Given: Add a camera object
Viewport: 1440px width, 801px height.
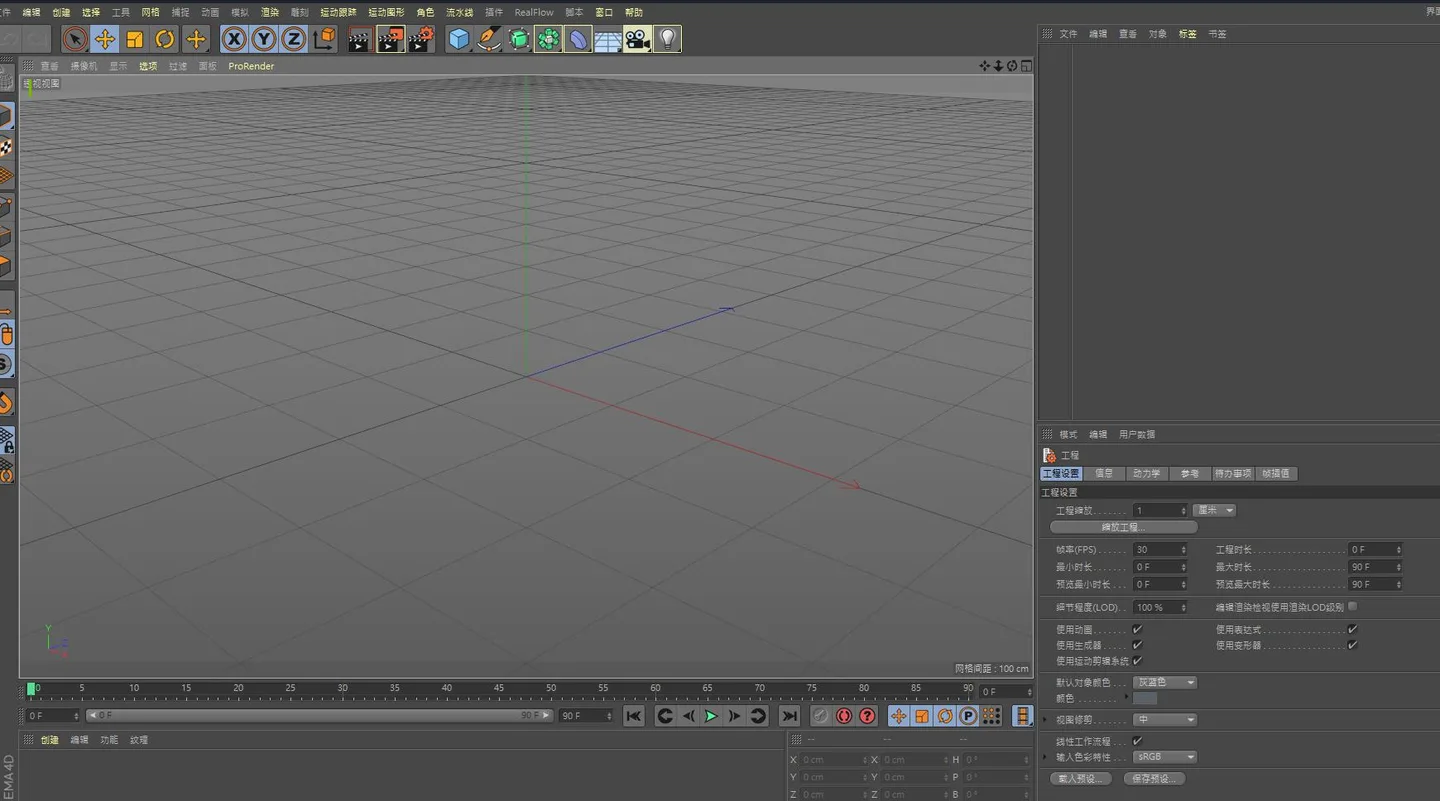Looking at the screenshot, I should 637,39.
